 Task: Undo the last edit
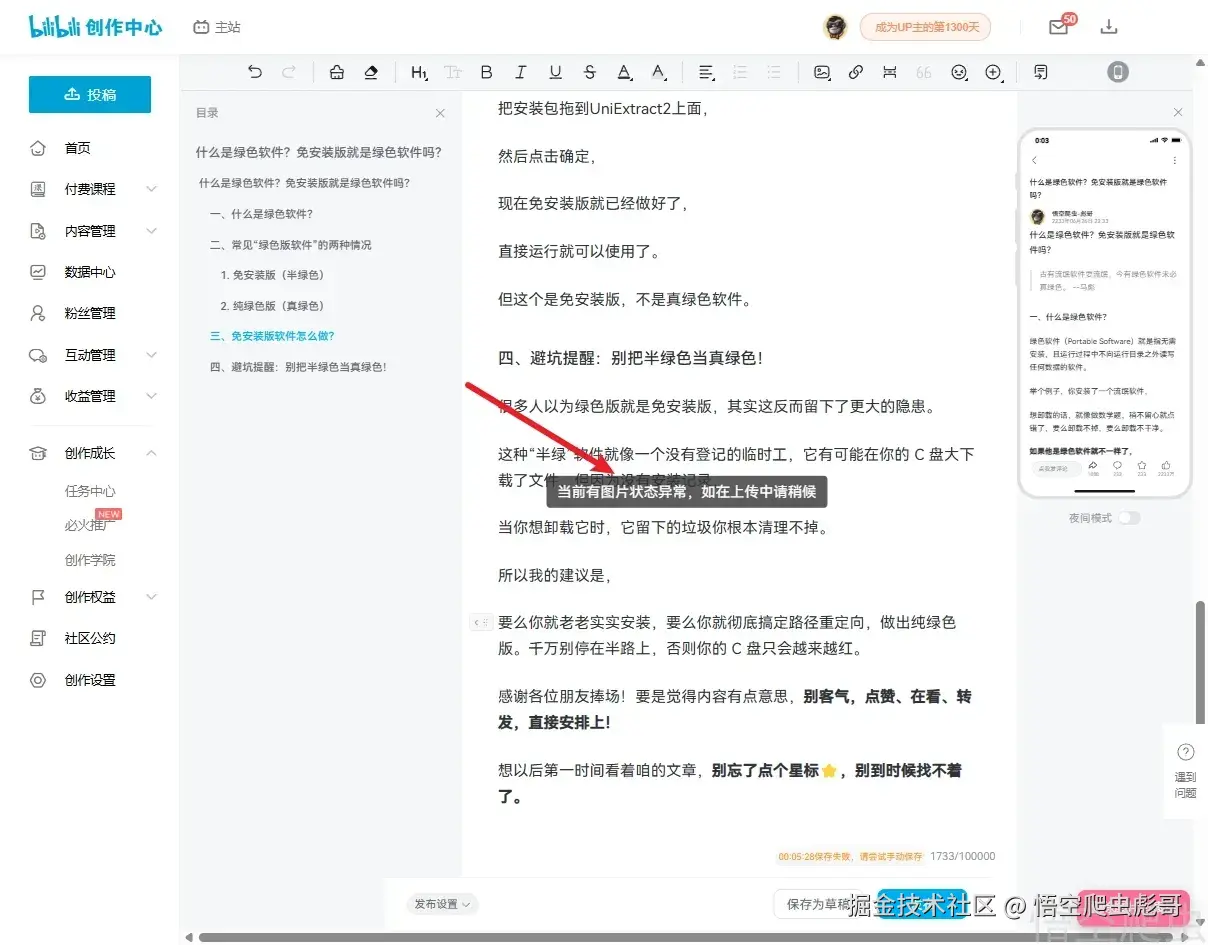tap(255, 72)
